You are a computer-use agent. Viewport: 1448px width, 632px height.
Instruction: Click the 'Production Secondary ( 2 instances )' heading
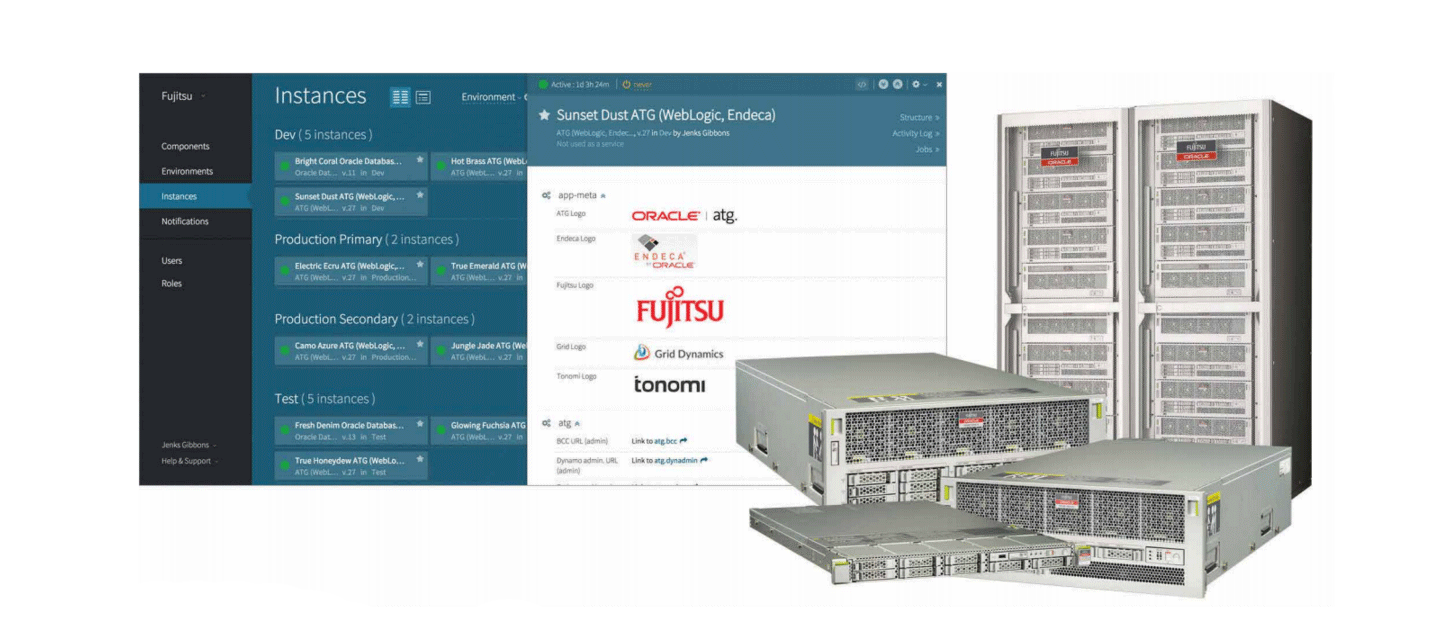click(x=374, y=319)
